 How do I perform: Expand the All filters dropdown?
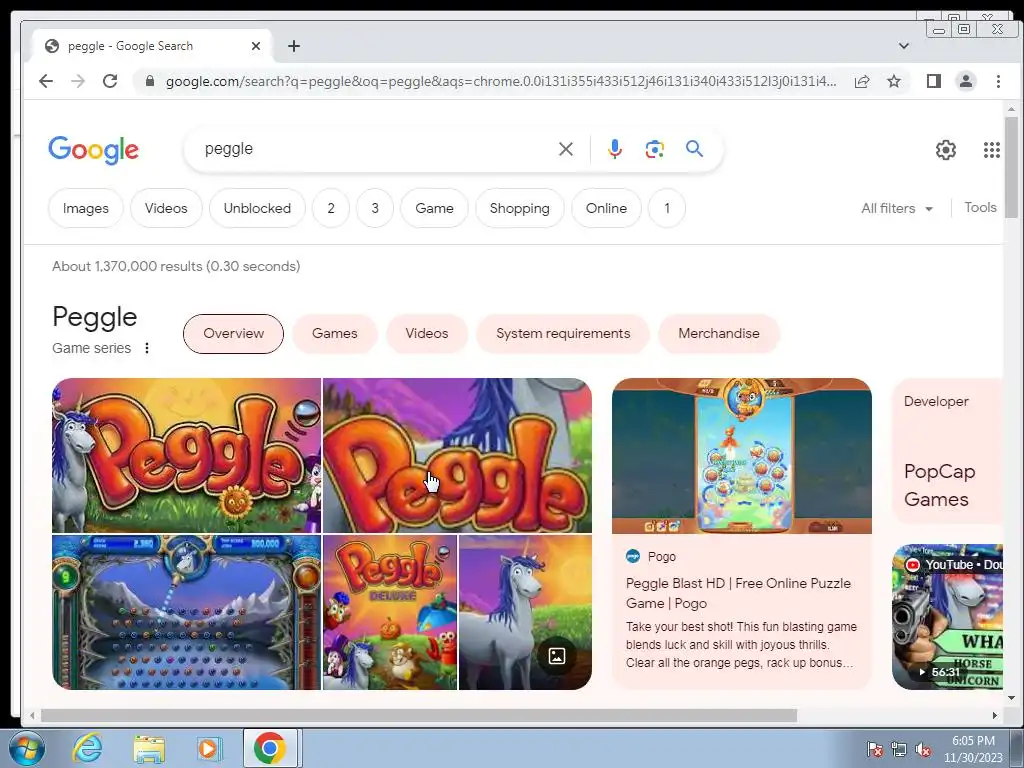[x=897, y=208]
